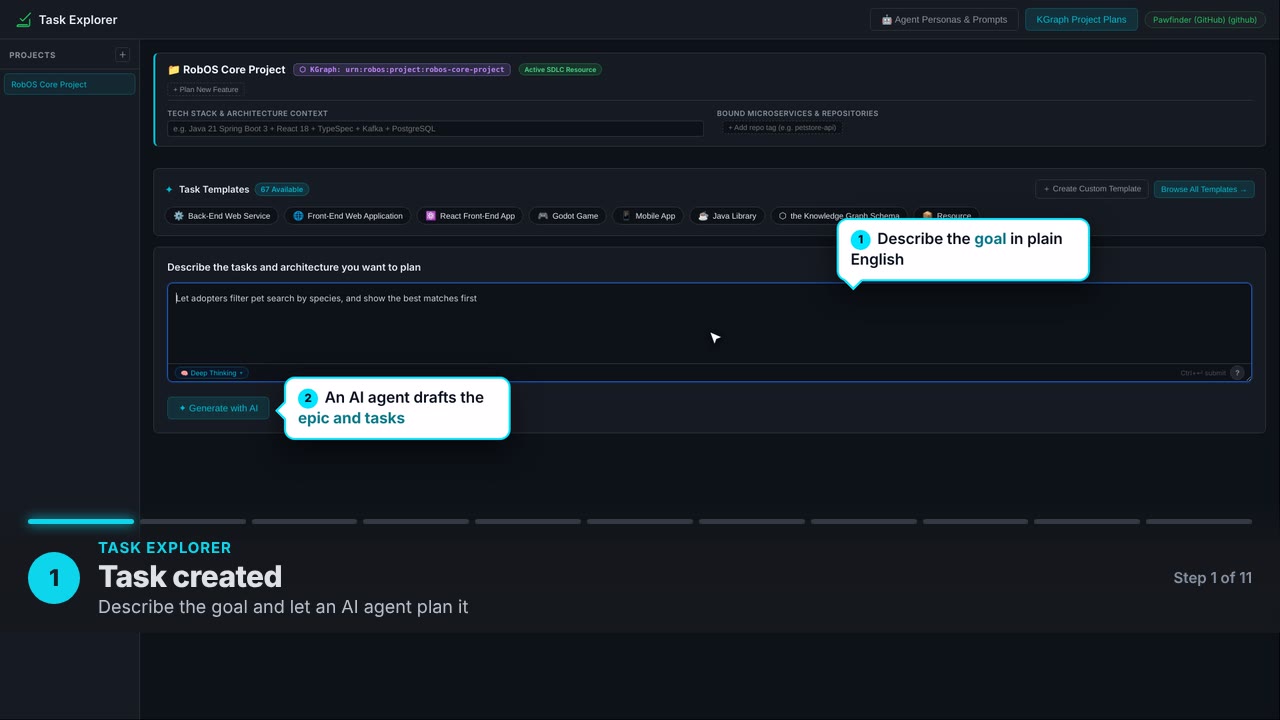Viewport: 1280px width, 720px height.
Task: Select the RobOS Core Project in the sidebar
Action: pos(69,85)
